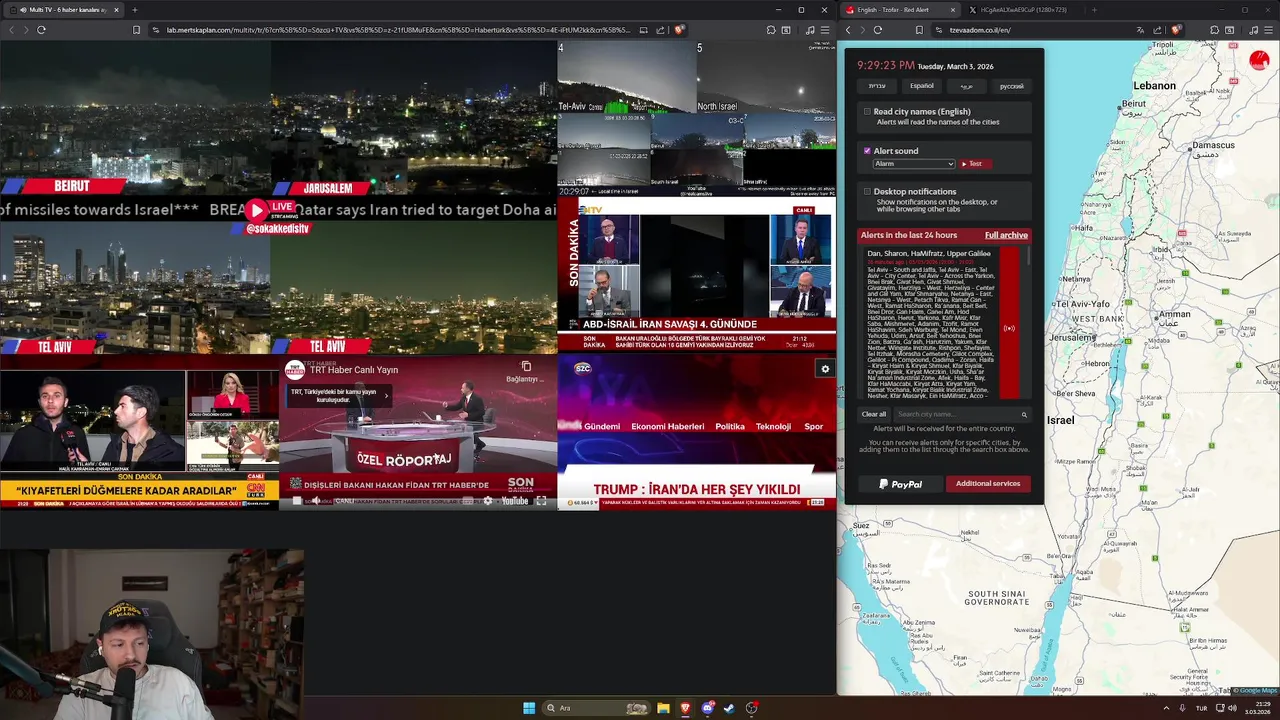Bookmark the tzevaadom.co.il page
The width and height of the screenshot is (1280, 720).
coord(919,30)
